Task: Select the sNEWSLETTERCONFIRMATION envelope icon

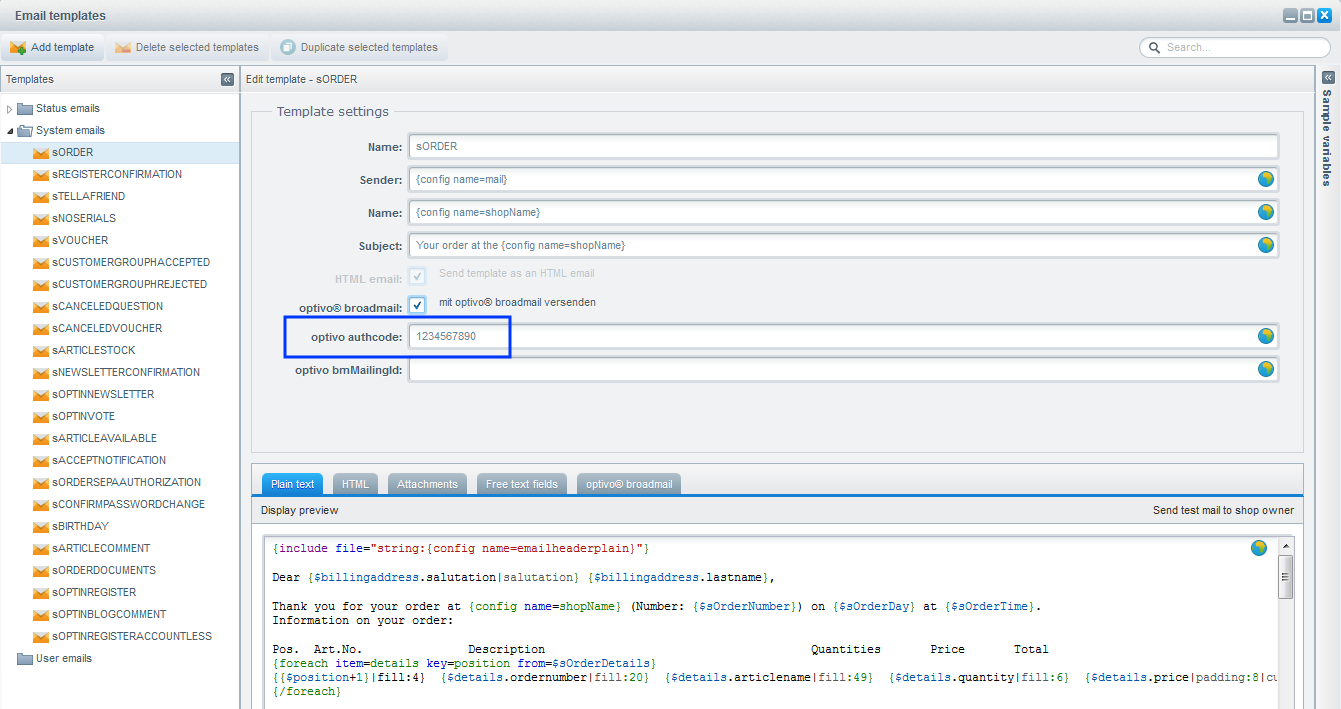Action: (x=41, y=373)
